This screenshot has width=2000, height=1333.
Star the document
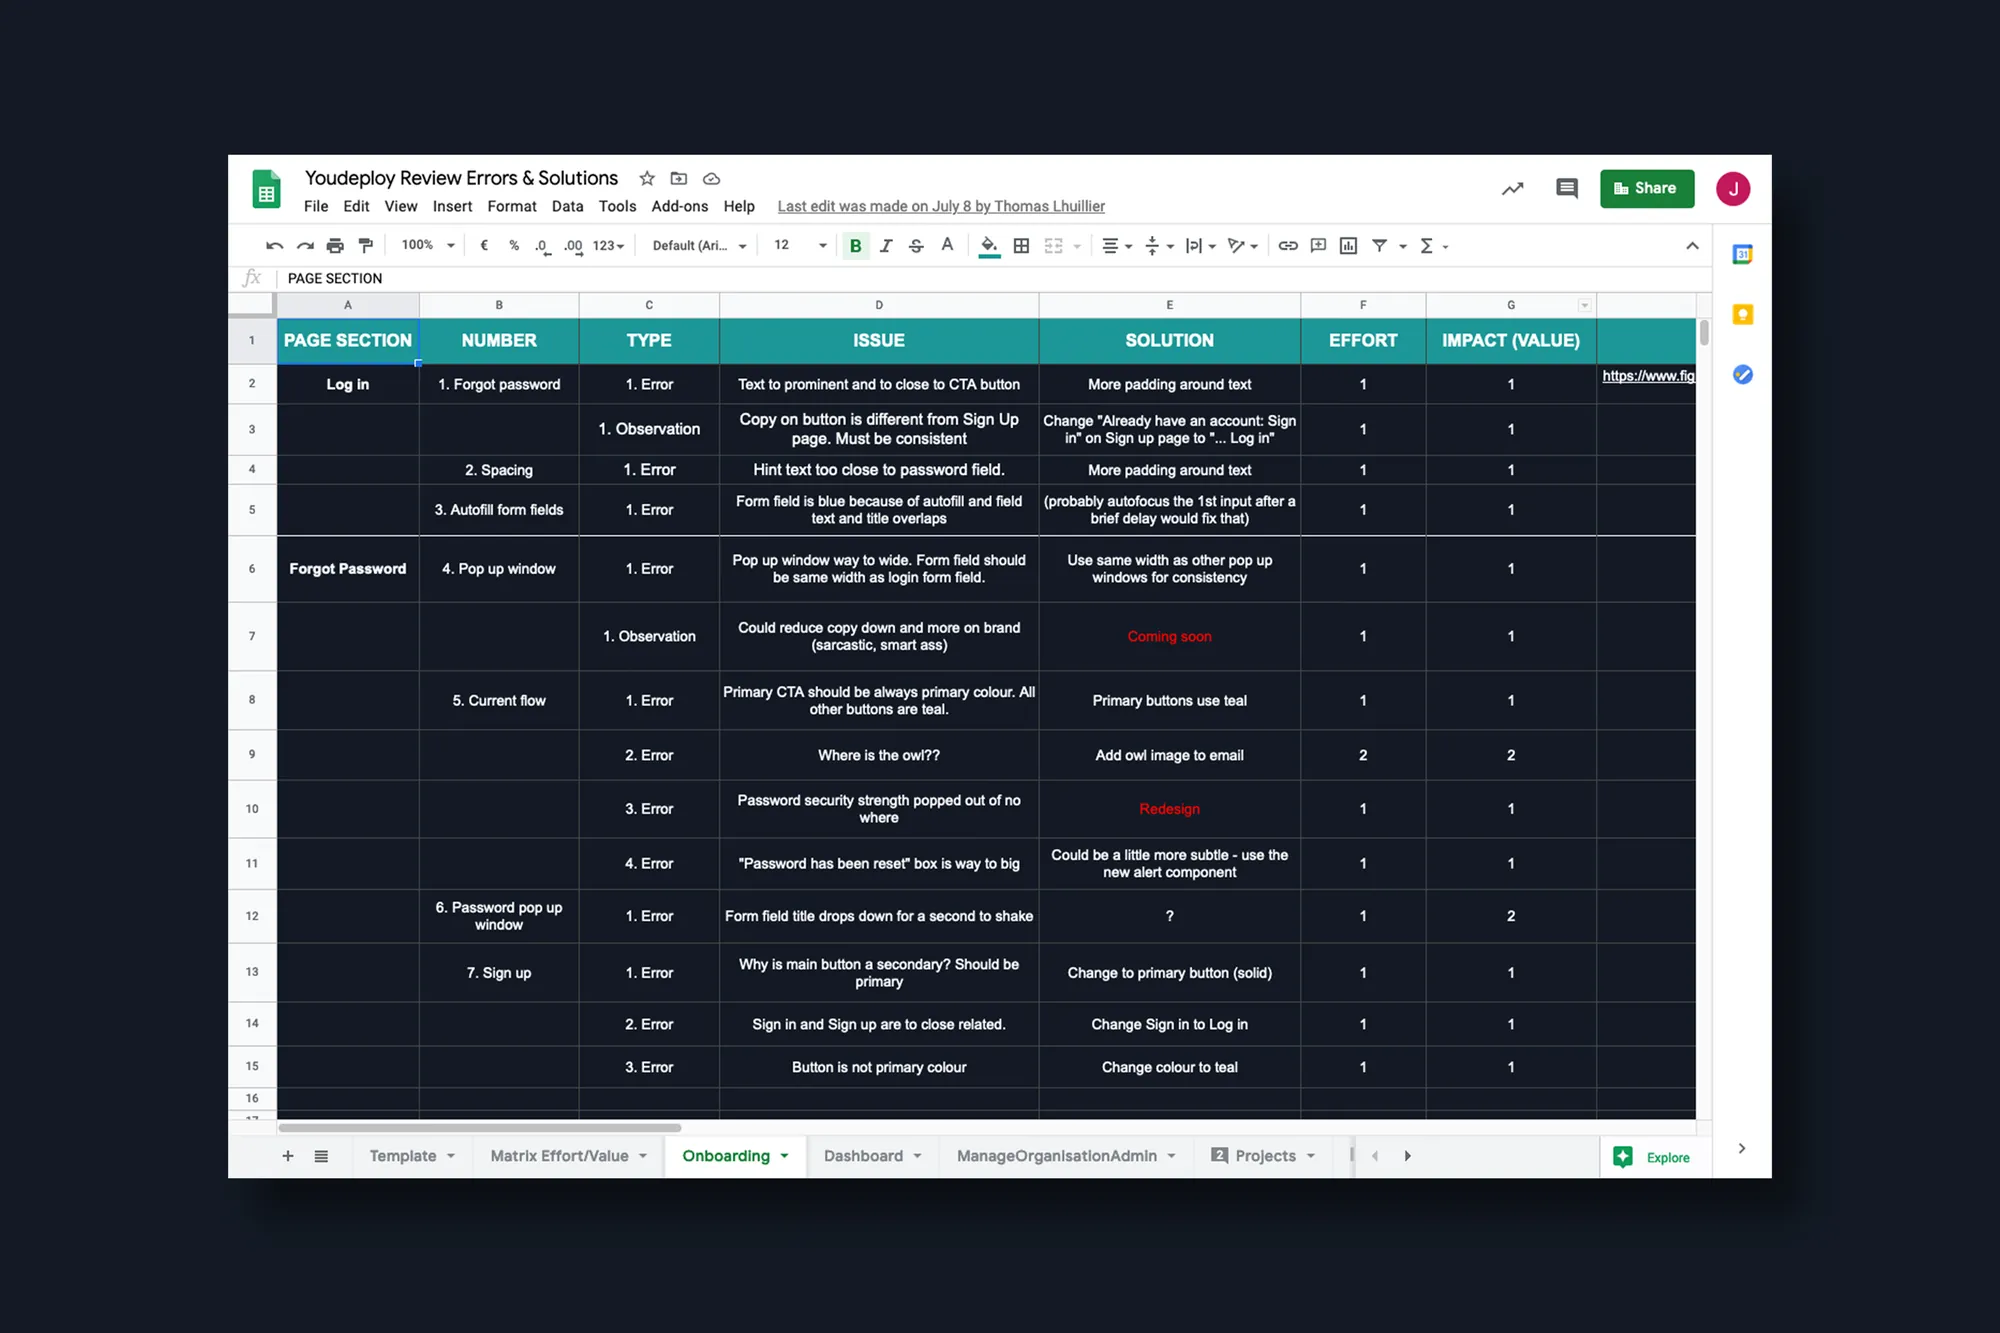click(647, 178)
